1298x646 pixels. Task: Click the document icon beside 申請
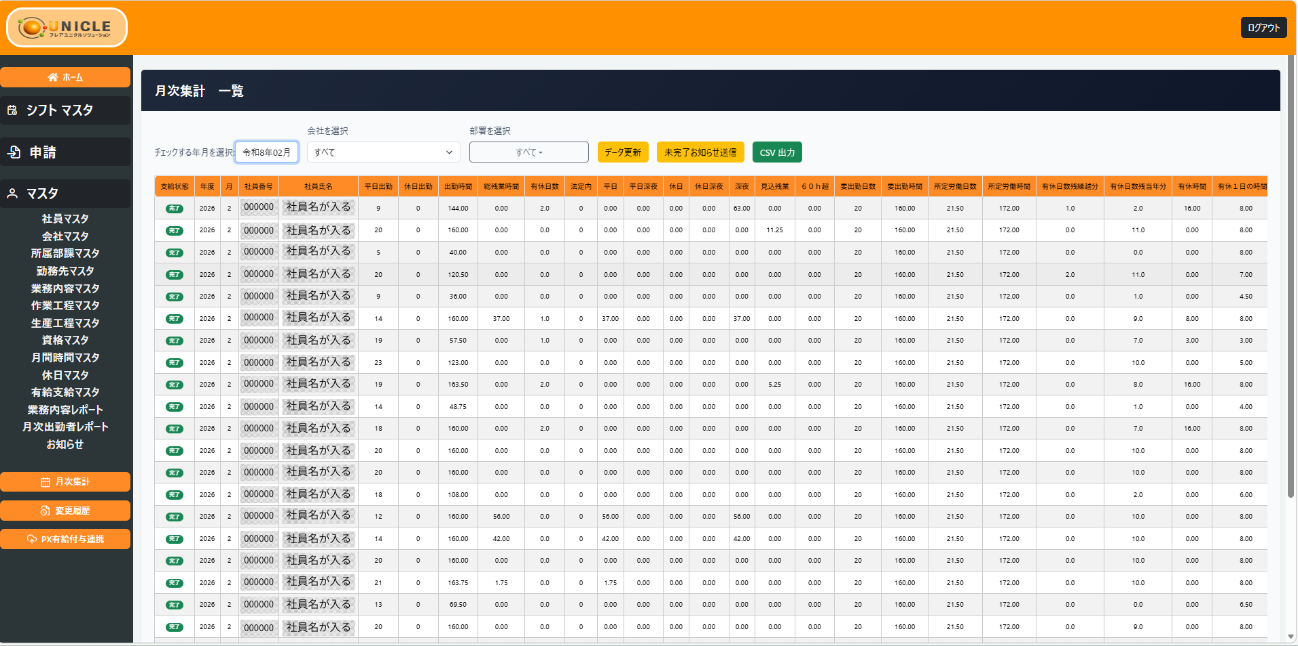pos(14,152)
